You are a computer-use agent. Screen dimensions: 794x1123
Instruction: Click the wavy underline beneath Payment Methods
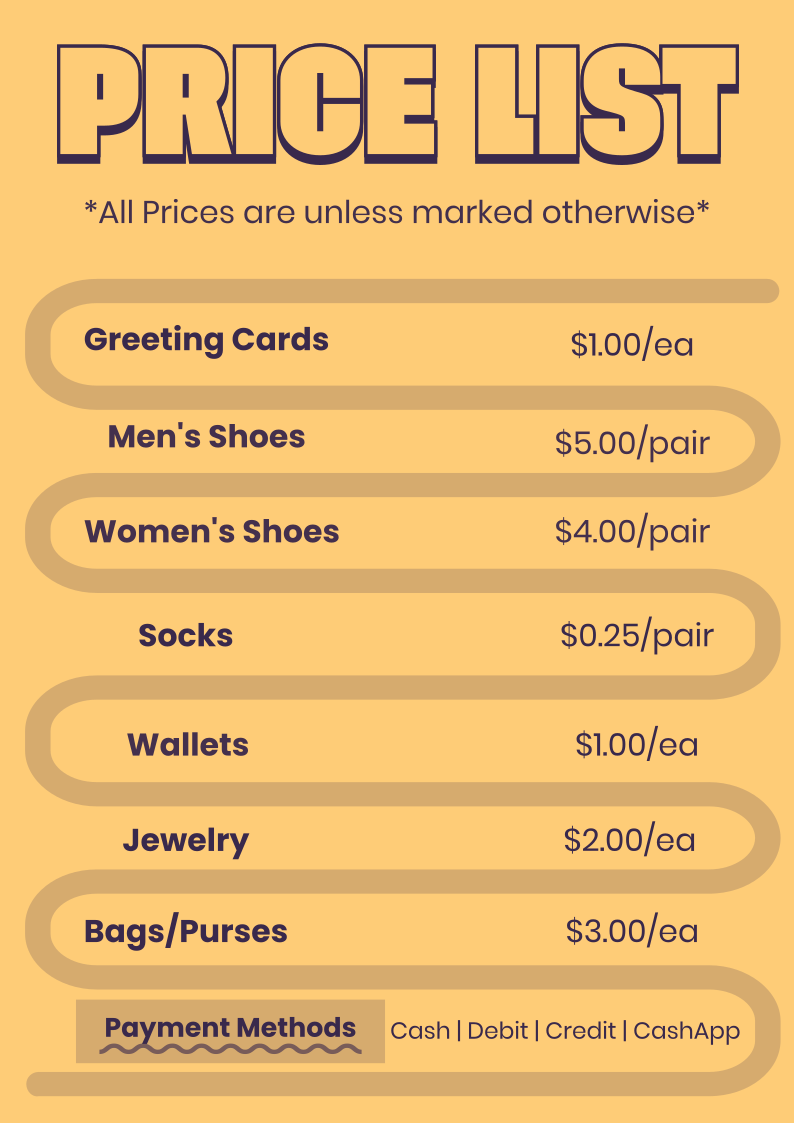pos(230,1049)
